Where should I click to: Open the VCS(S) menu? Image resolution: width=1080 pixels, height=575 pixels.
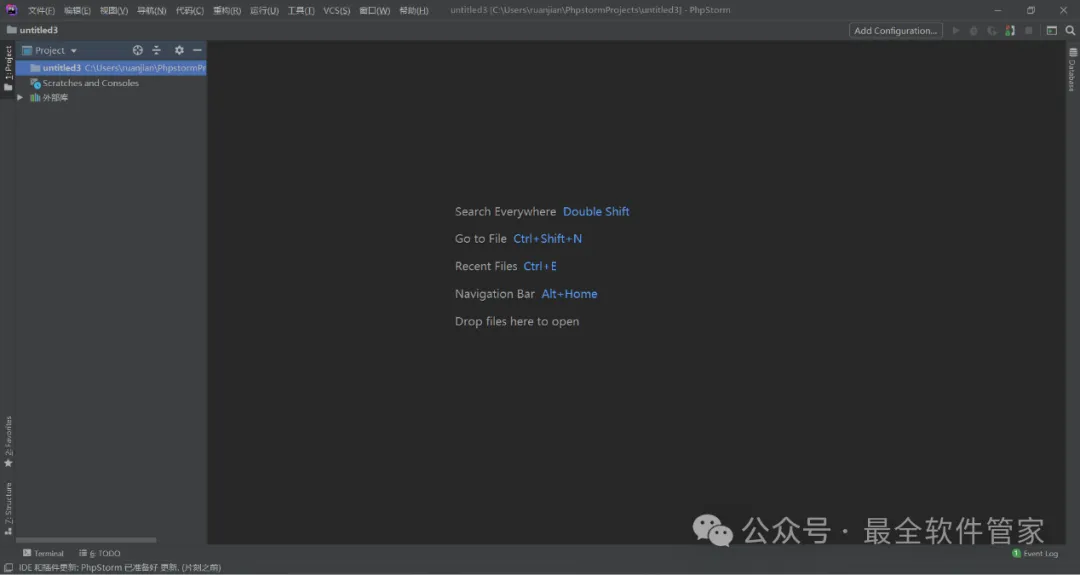pyautogui.click(x=337, y=10)
